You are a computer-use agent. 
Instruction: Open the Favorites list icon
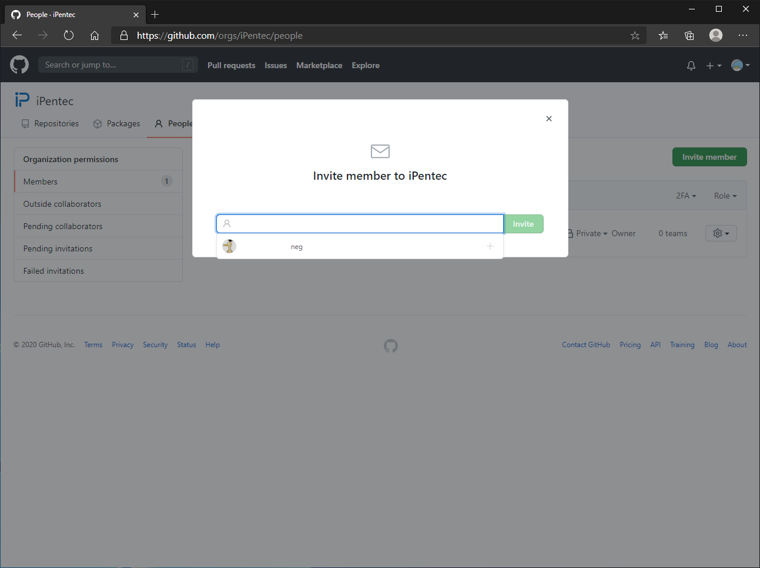(663, 35)
